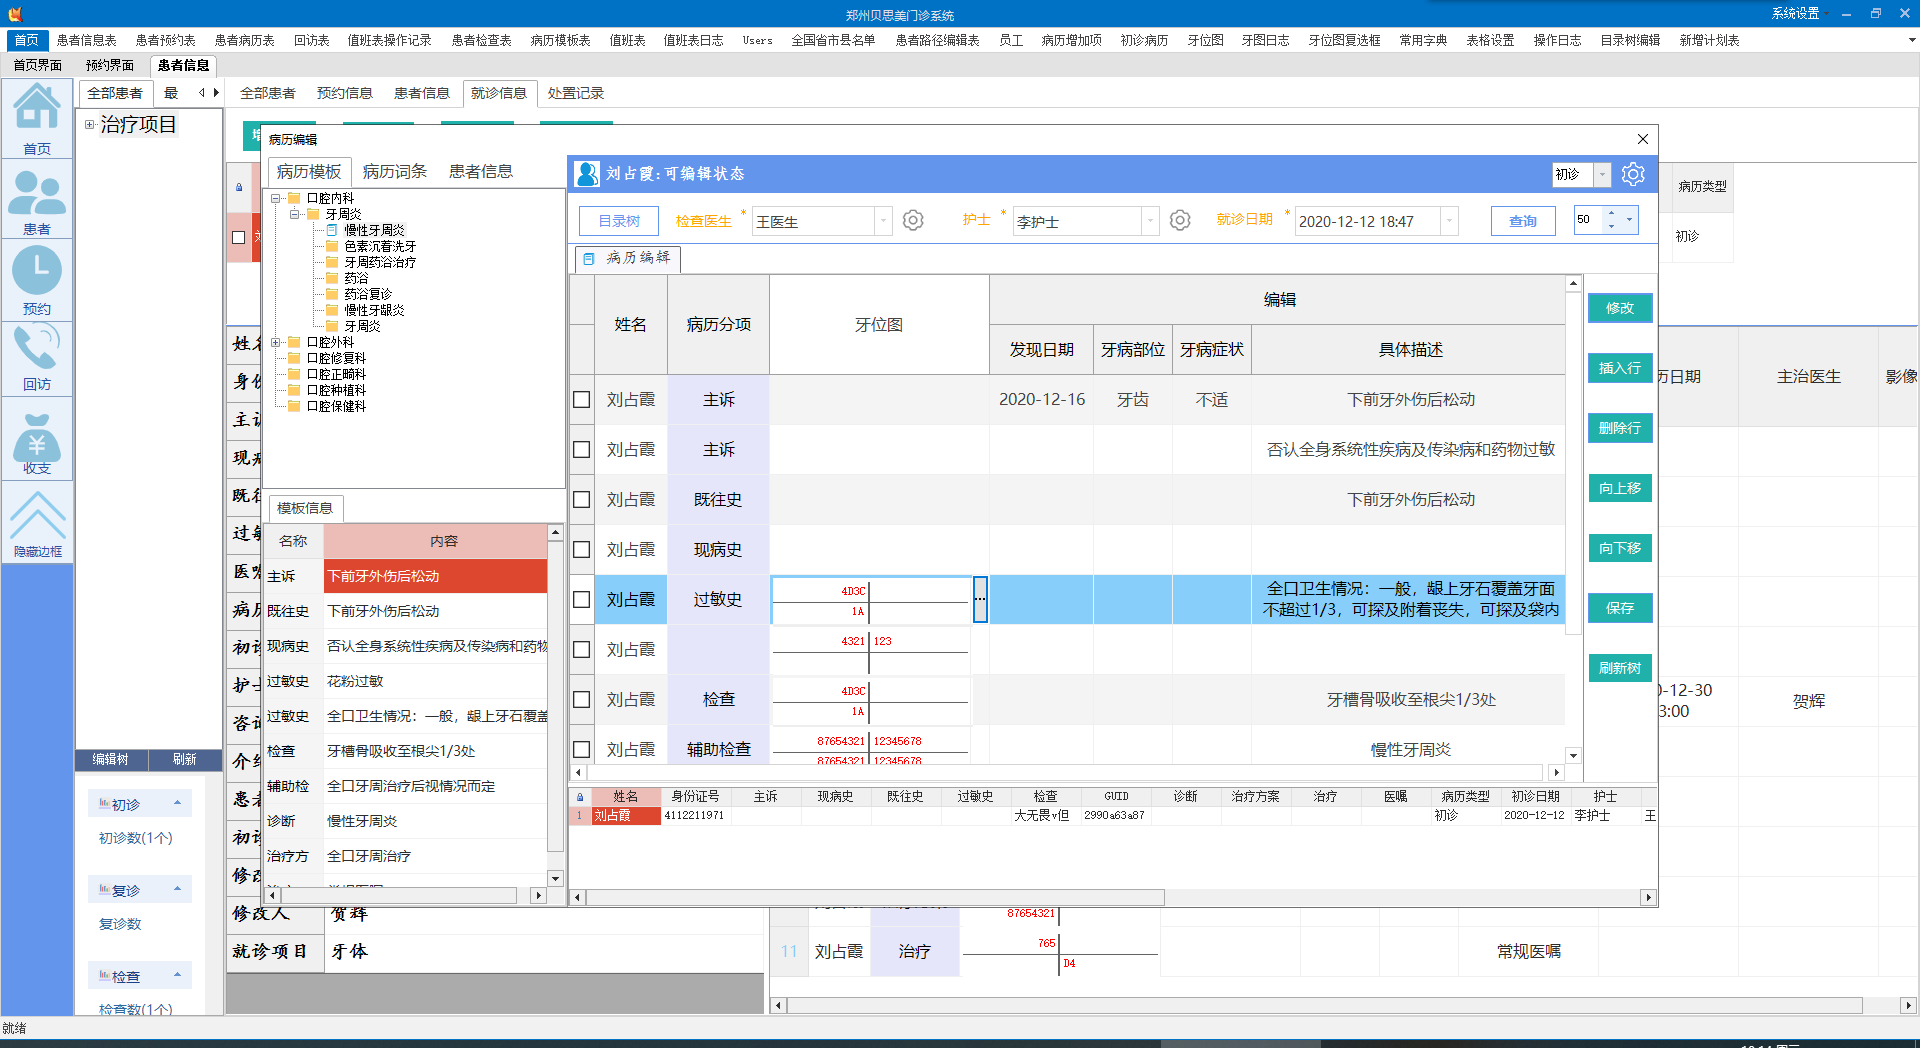Collapse the 口腔内科 tree node
This screenshot has height=1048, width=1920.
tap(276, 198)
